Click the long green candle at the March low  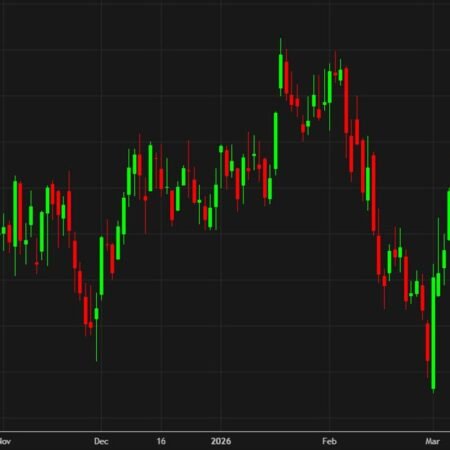click(433, 333)
